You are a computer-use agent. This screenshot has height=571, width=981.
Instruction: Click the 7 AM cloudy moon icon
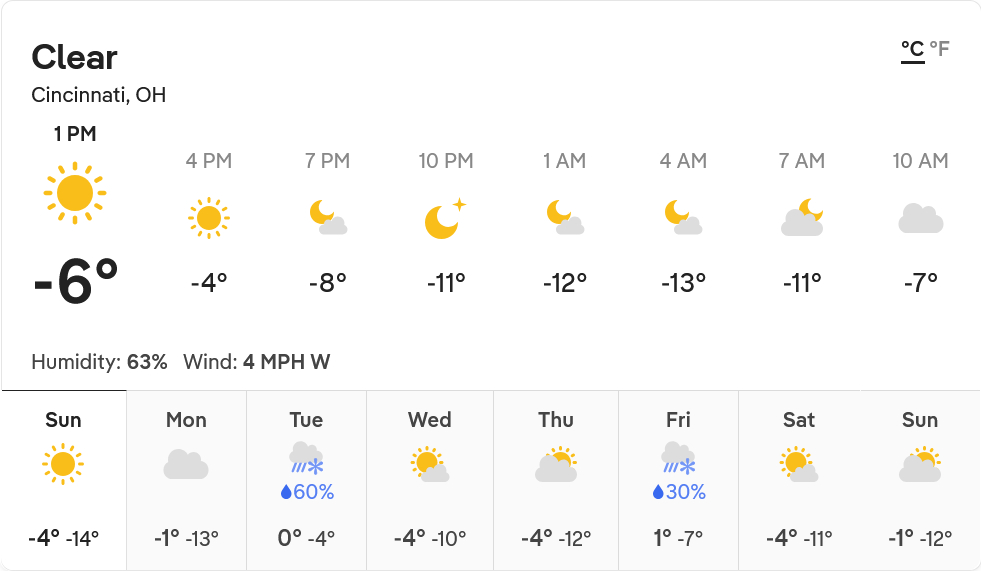tap(802, 217)
